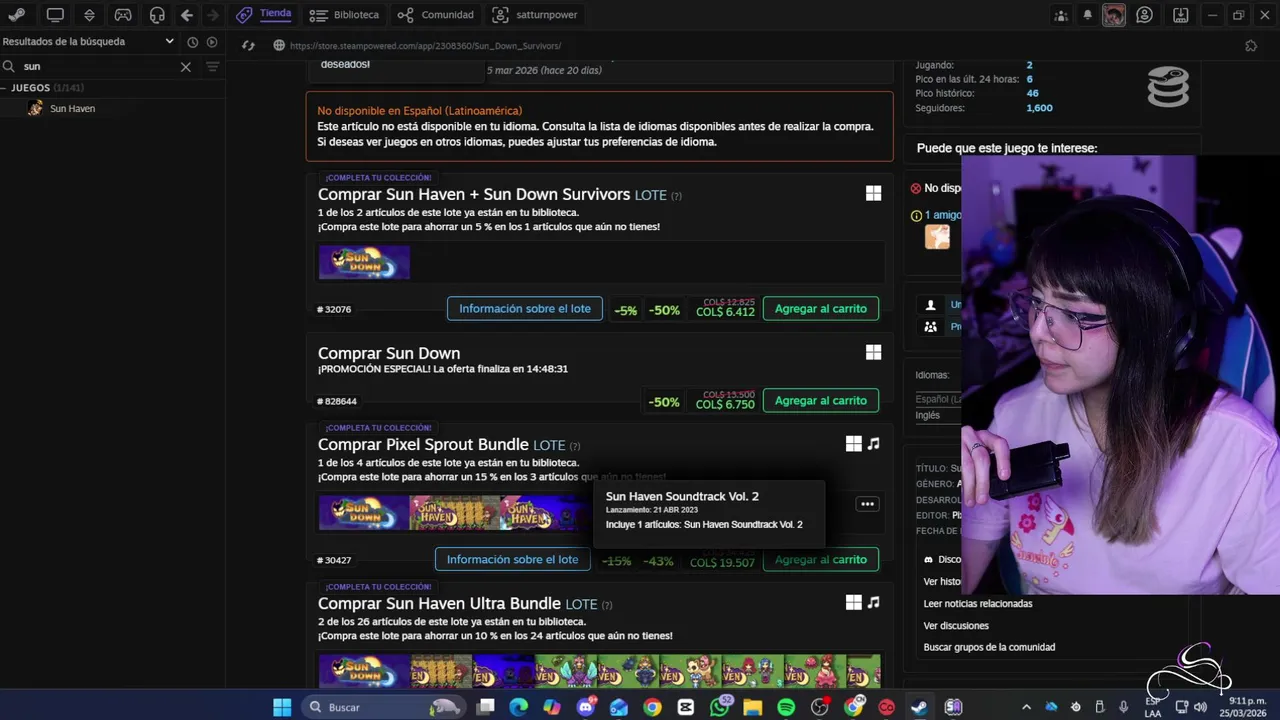Image resolution: width=1280 pixels, height=720 pixels.
Task: Open the Windows Start menu
Action: (282, 707)
